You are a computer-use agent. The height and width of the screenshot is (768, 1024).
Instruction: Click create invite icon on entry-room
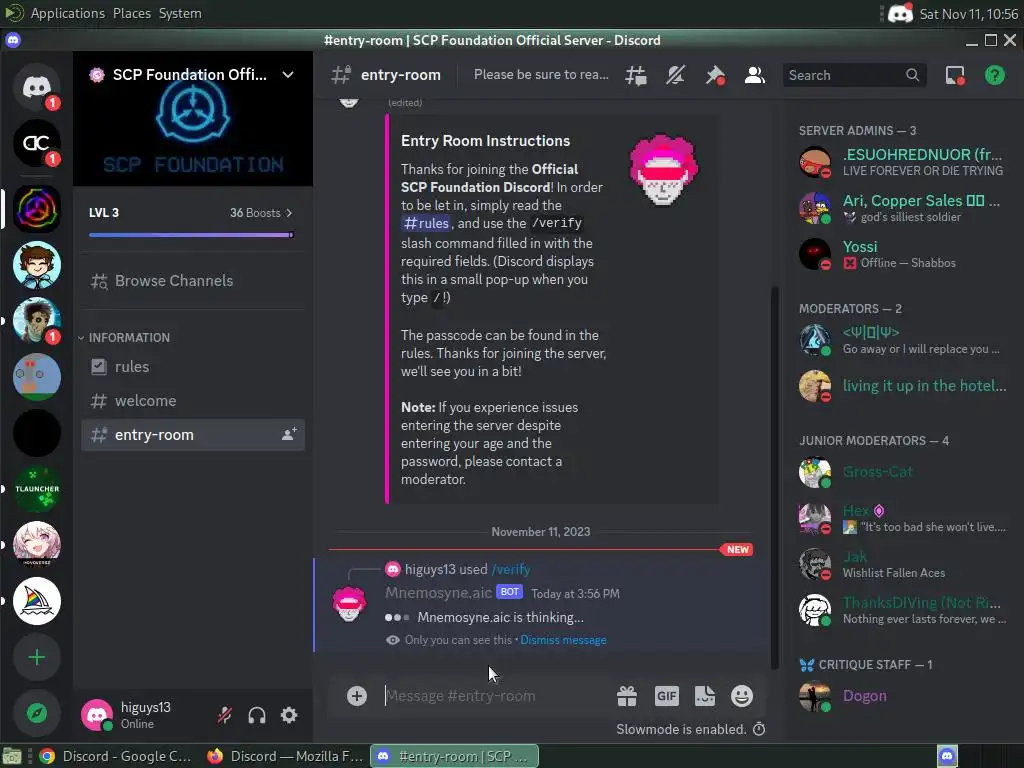point(289,435)
